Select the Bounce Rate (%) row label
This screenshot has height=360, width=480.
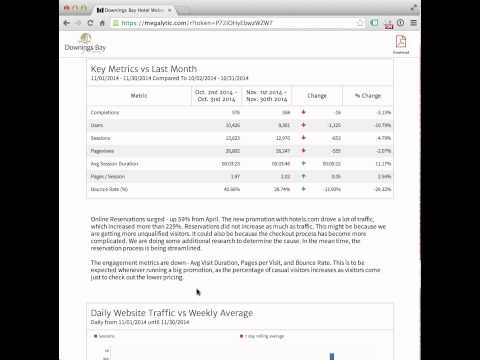tap(109, 189)
